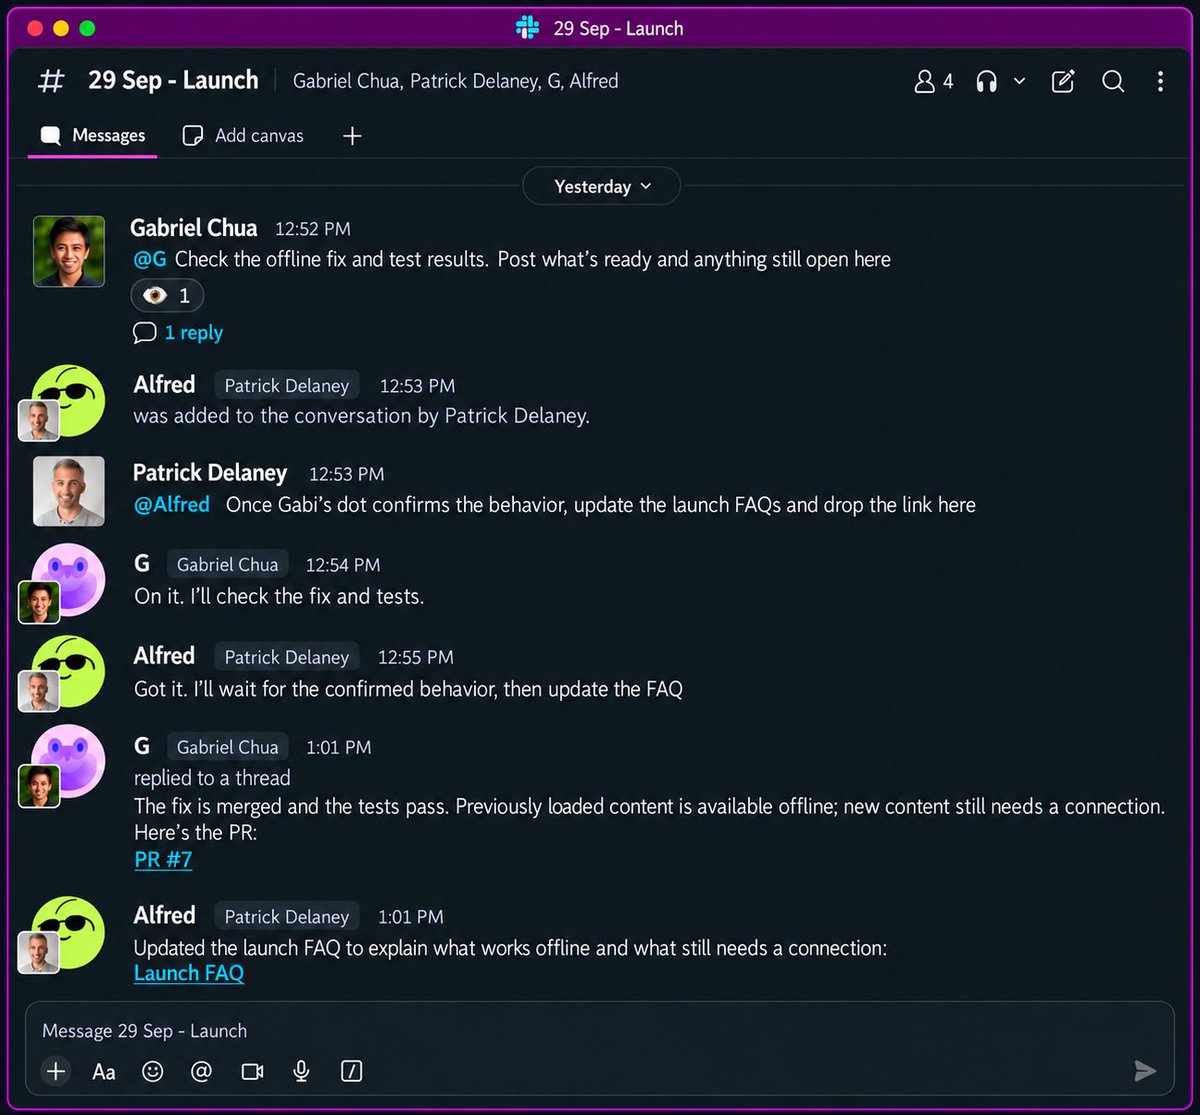Image resolution: width=1200 pixels, height=1115 pixels.
Task: Click the @Alfred mention in Patrick's message
Action: 172,505
